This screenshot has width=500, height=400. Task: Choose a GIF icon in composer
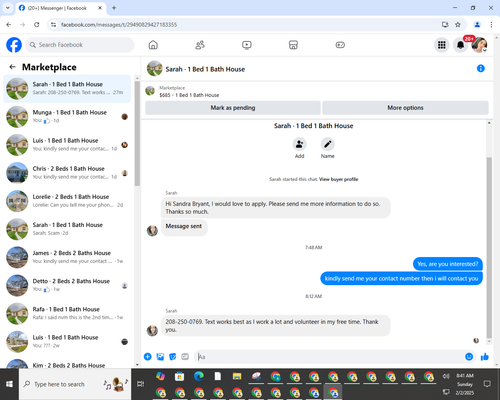click(x=185, y=357)
